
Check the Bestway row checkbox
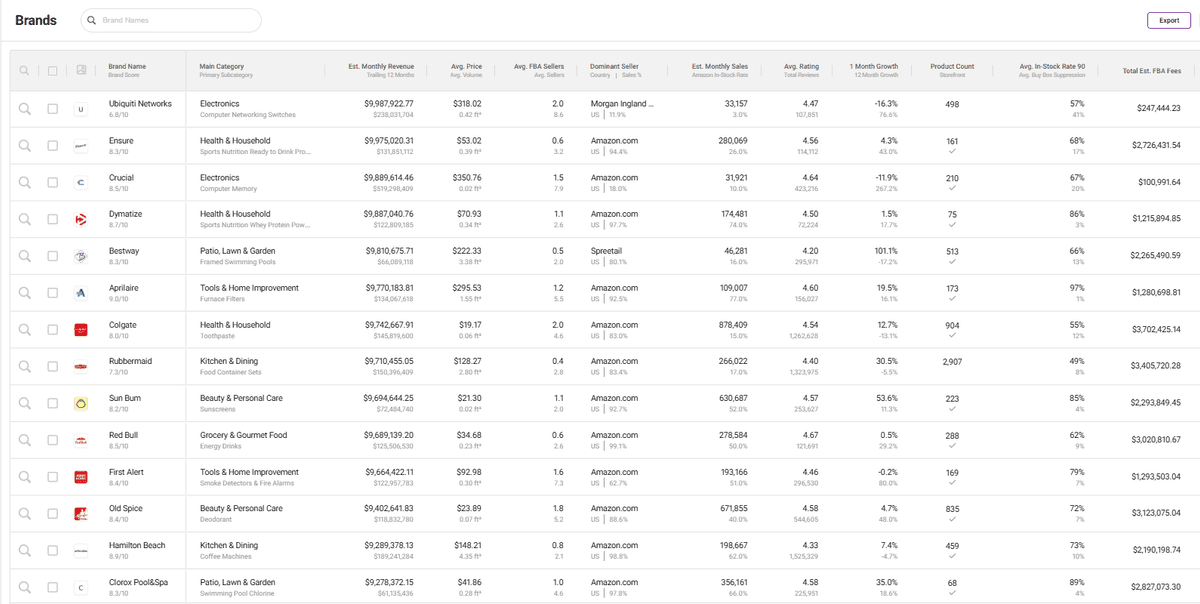pos(52,256)
